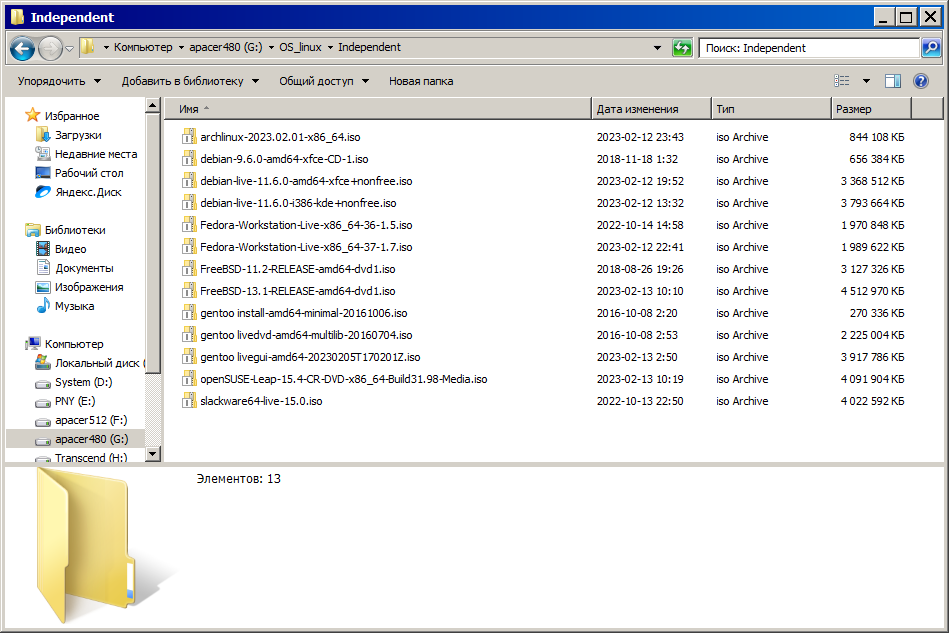Open the 'Музыка' library

pyautogui.click(x=74, y=306)
